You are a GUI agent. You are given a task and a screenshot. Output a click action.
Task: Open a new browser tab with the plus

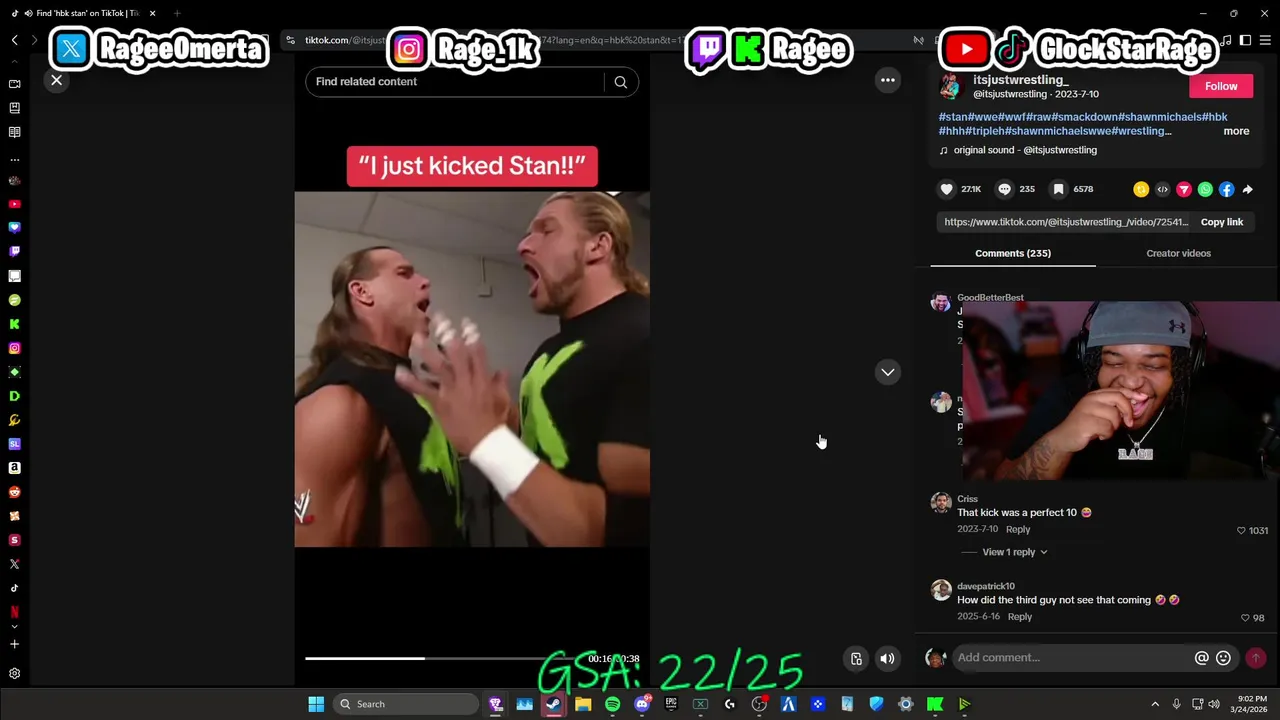click(177, 13)
